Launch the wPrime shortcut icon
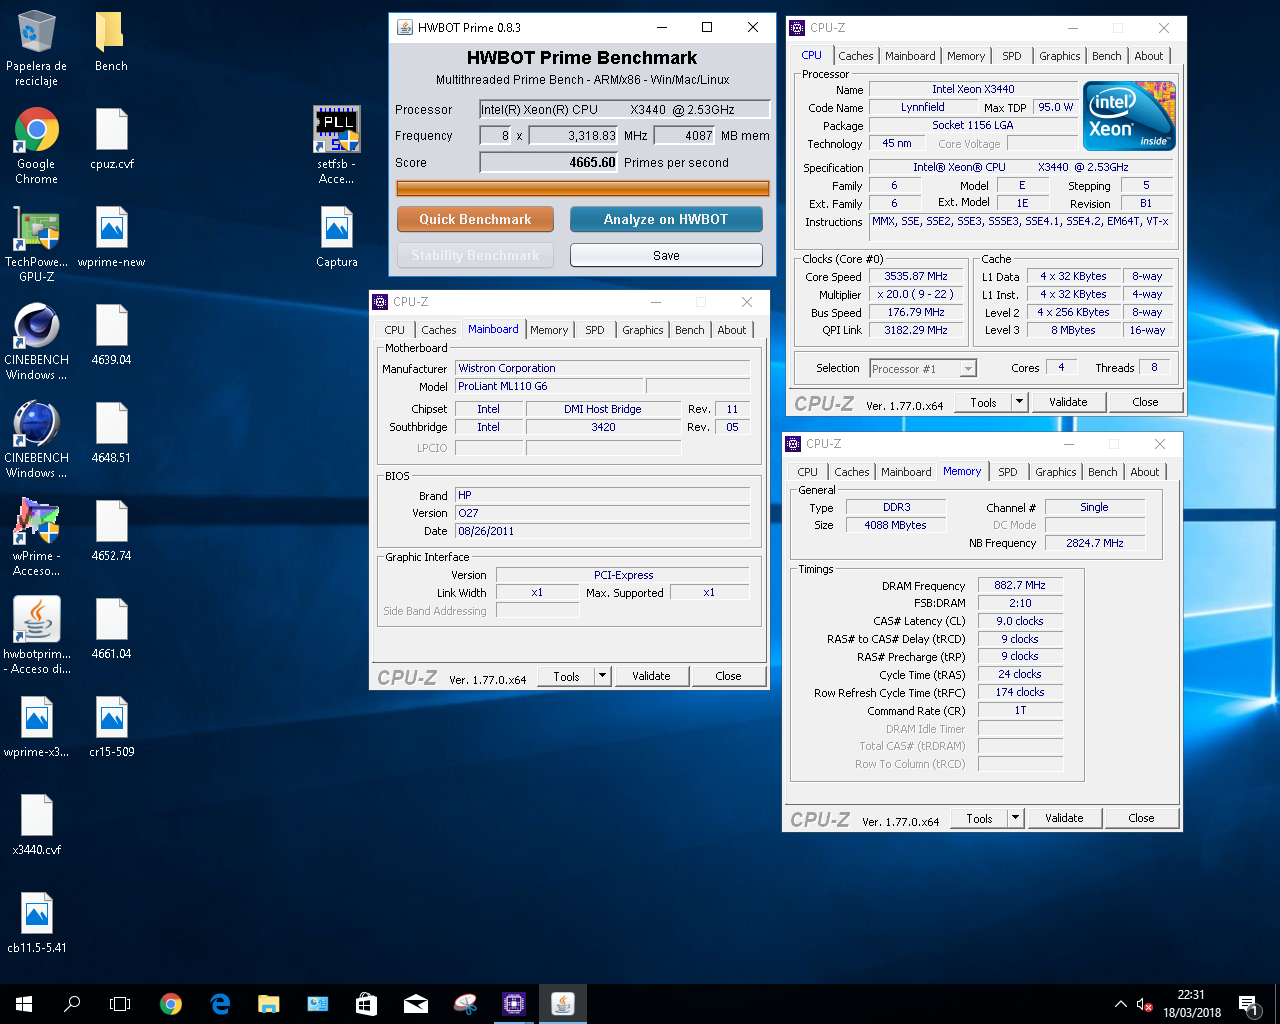Image resolution: width=1280 pixels, height=1024 pixels. pos(37,537)
